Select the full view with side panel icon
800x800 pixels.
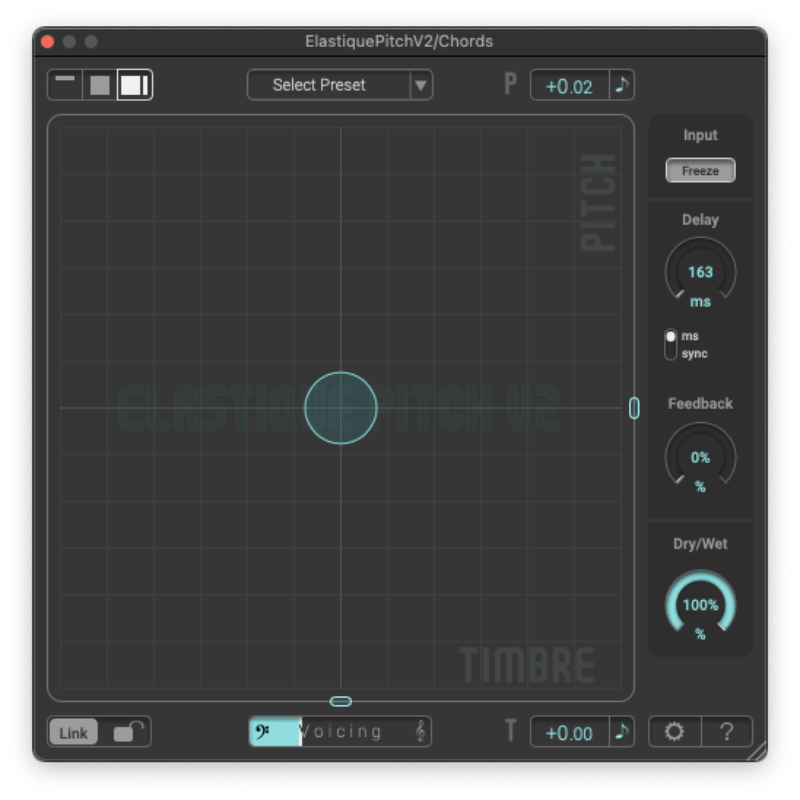pos(134,85)
